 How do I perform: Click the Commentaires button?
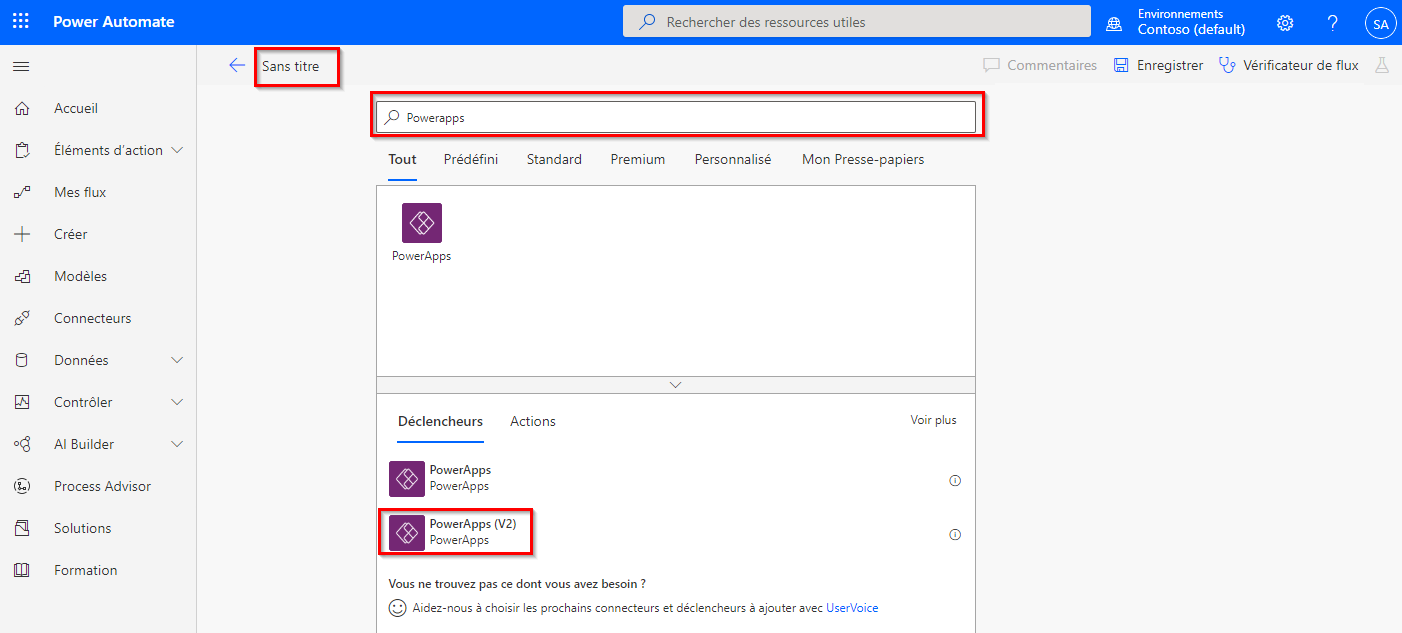pos(1040,65)
